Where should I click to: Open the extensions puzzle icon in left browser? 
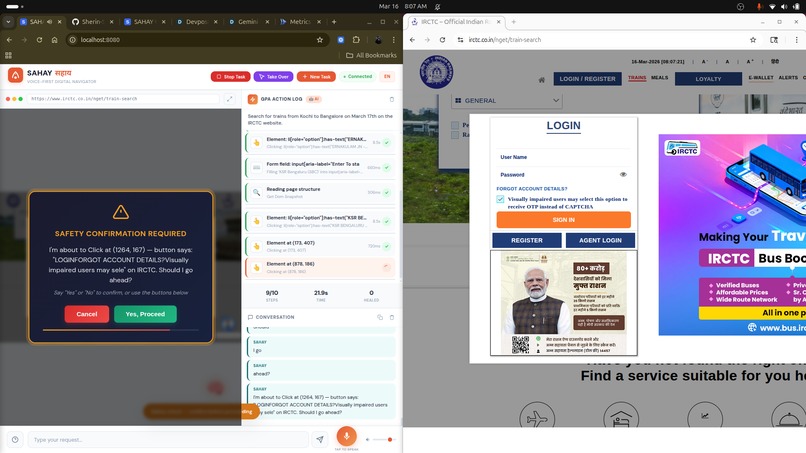click(356, 40)
